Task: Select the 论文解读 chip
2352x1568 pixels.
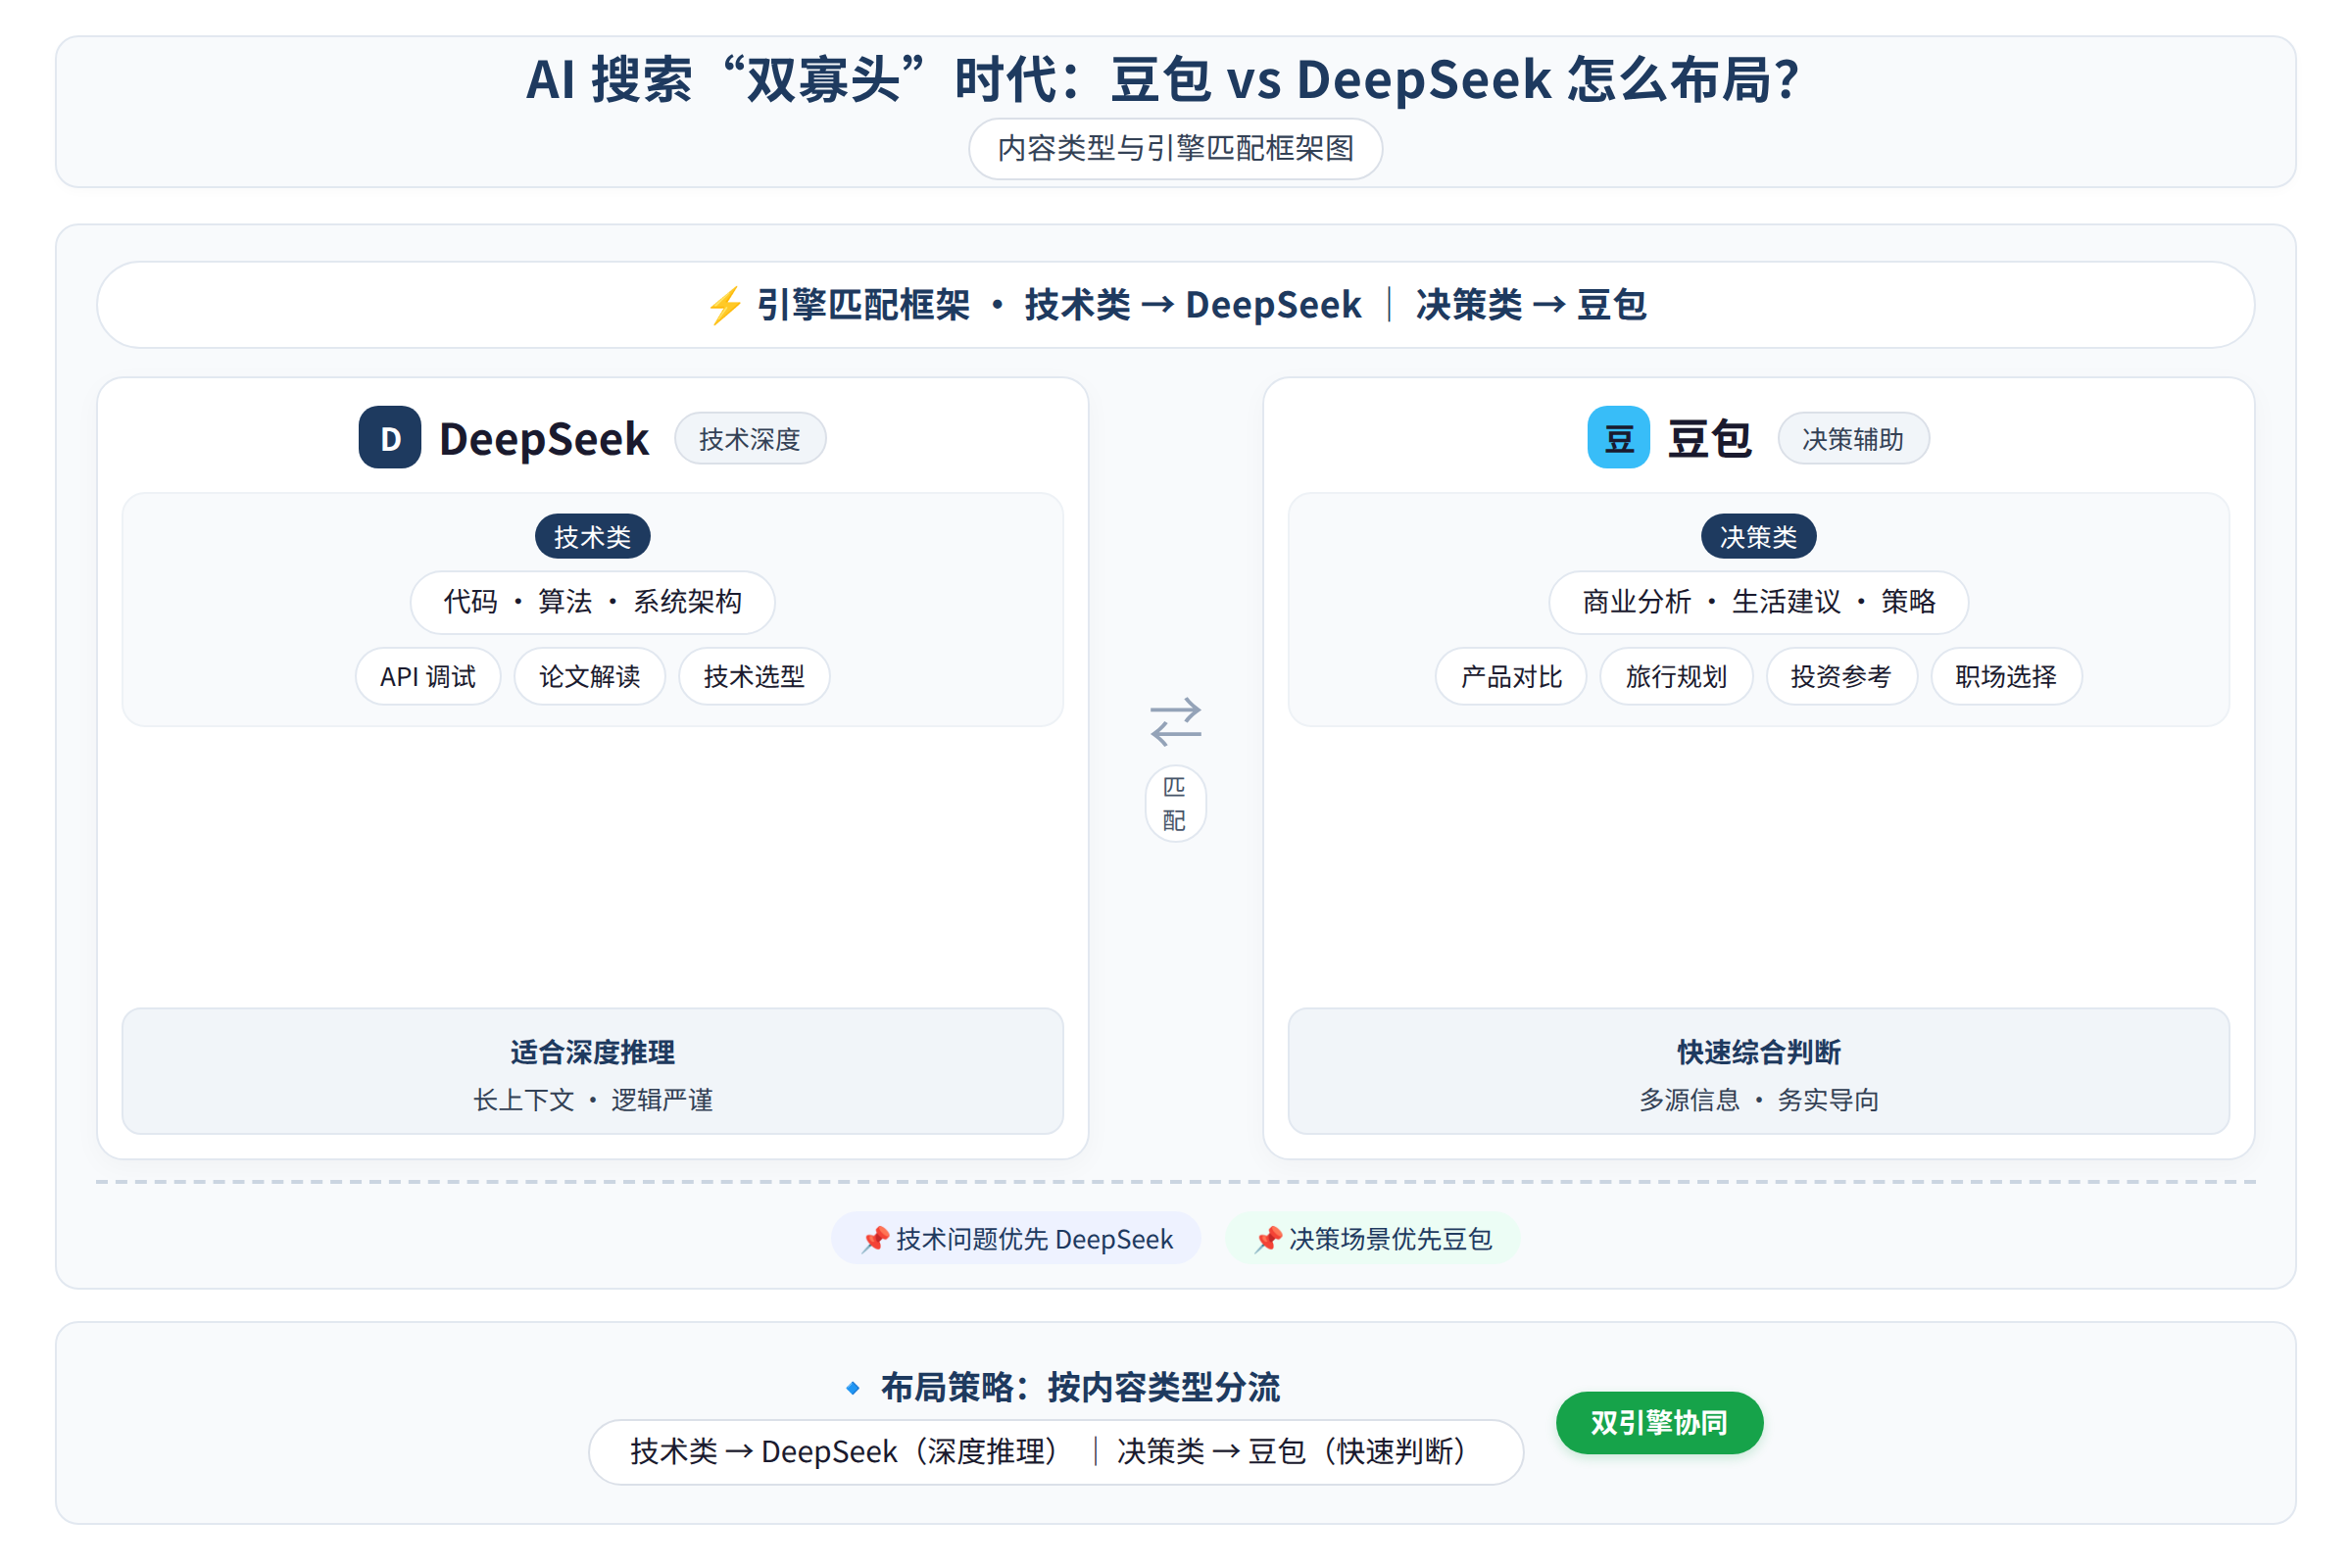Action: (x=590, y=677)
